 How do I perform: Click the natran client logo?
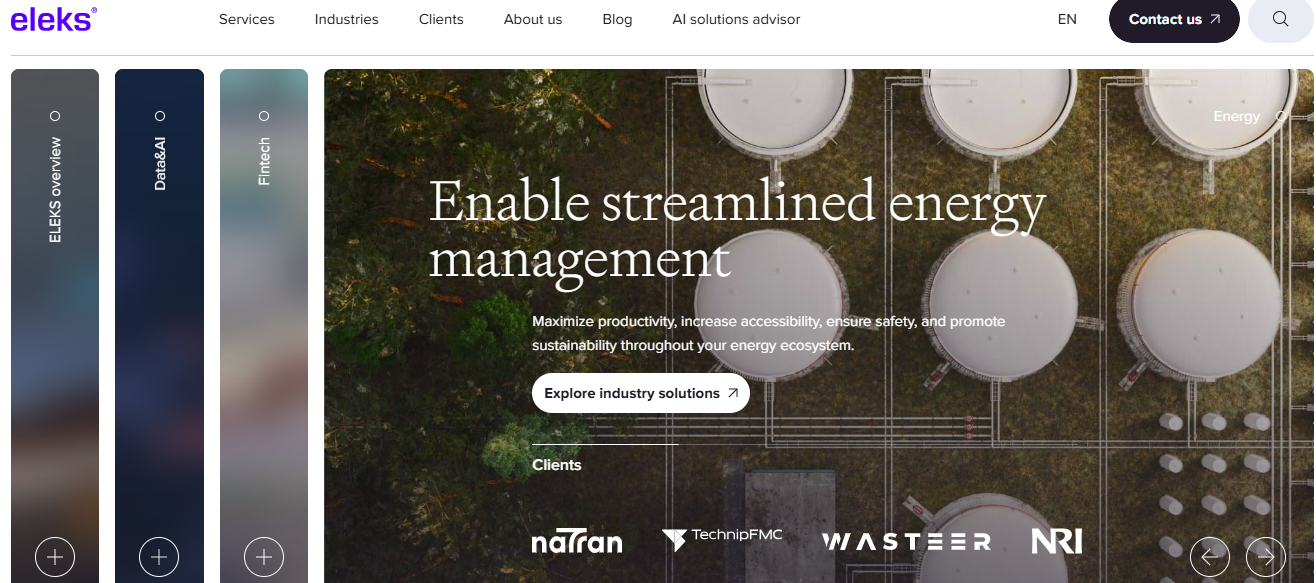click(x=576, y=542)
